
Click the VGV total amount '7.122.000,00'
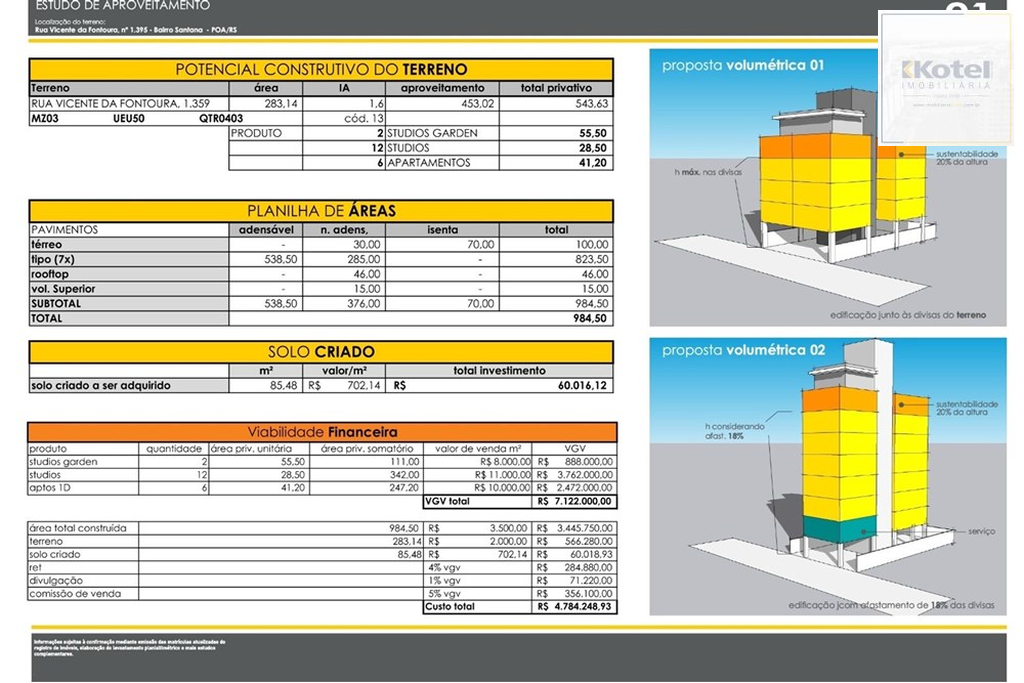point(583,501)
